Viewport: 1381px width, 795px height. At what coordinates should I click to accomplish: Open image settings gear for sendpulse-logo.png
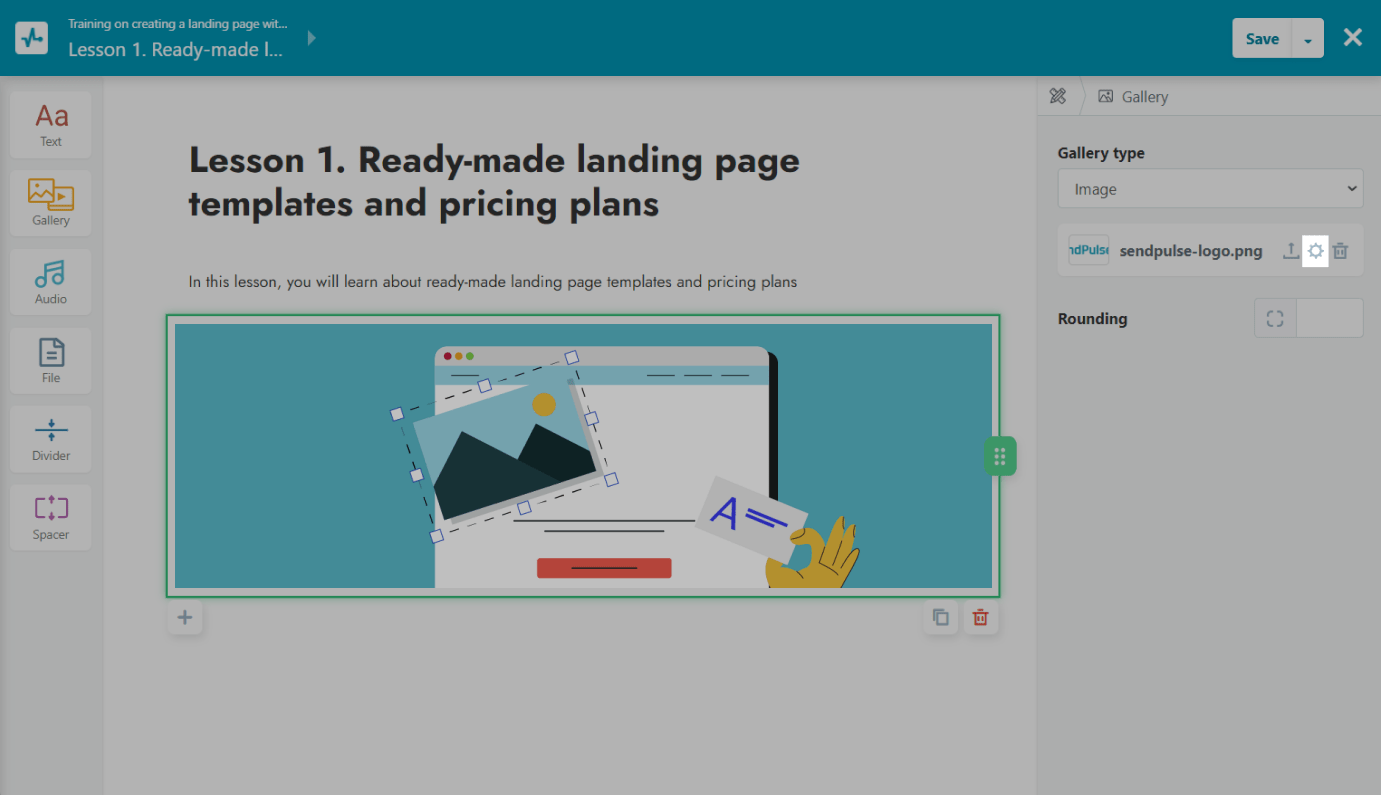(x=1316, y=251)
